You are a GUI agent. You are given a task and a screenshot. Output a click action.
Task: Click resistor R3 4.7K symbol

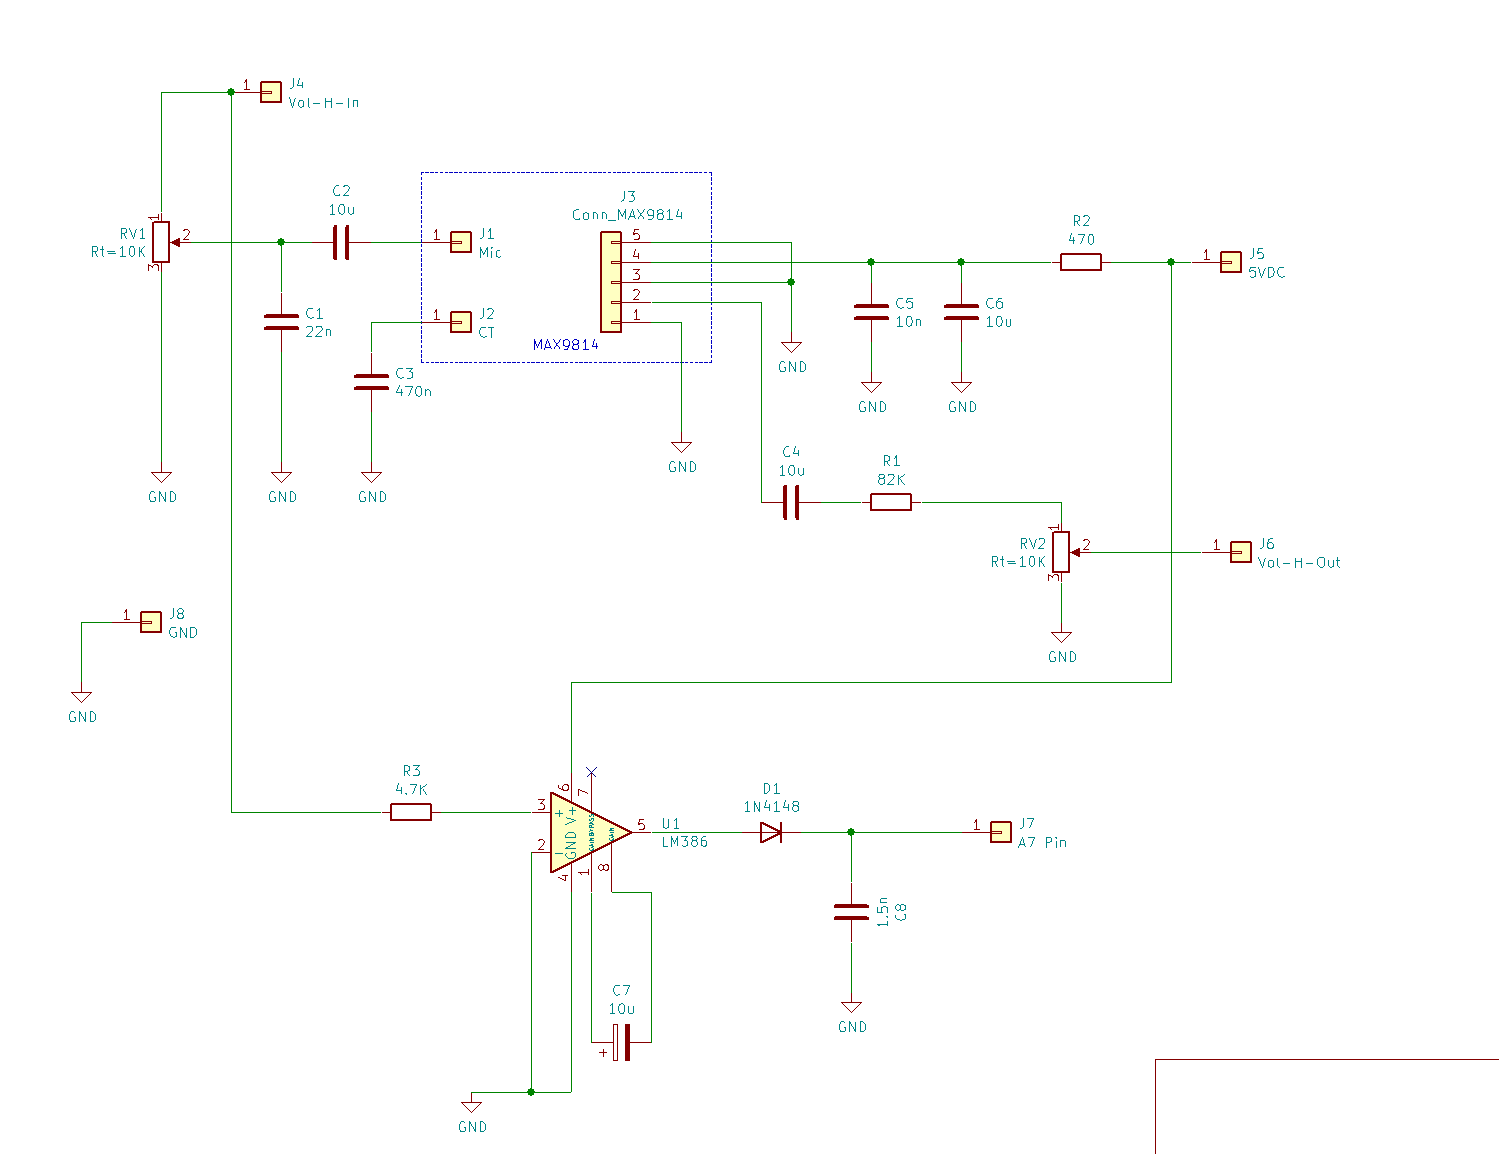[410, 812]
